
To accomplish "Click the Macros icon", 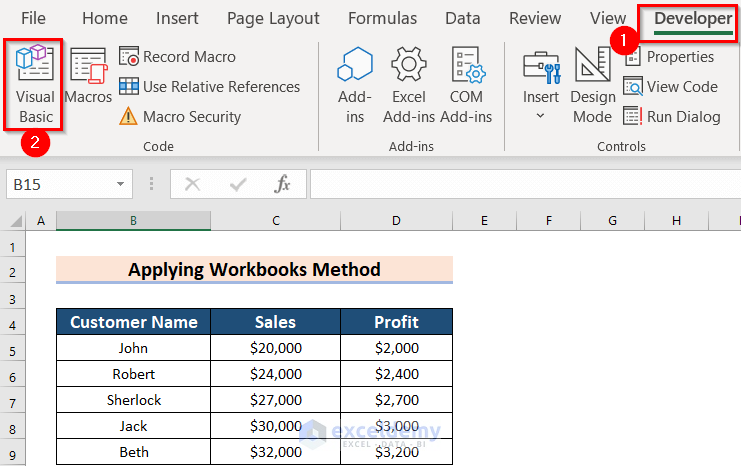I will pos(88,78).
